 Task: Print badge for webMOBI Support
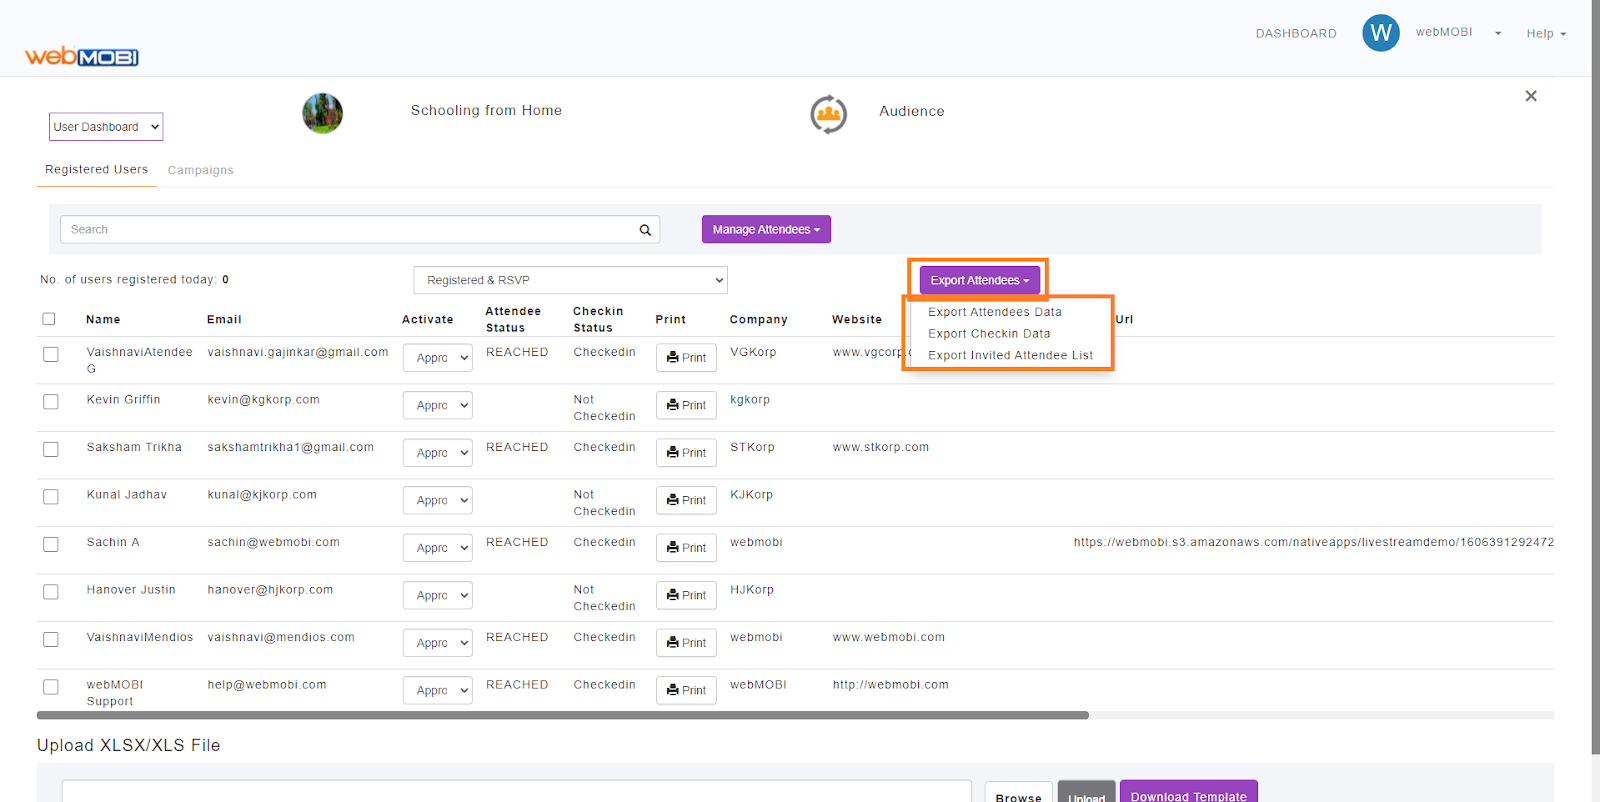[x=686, y=690]
